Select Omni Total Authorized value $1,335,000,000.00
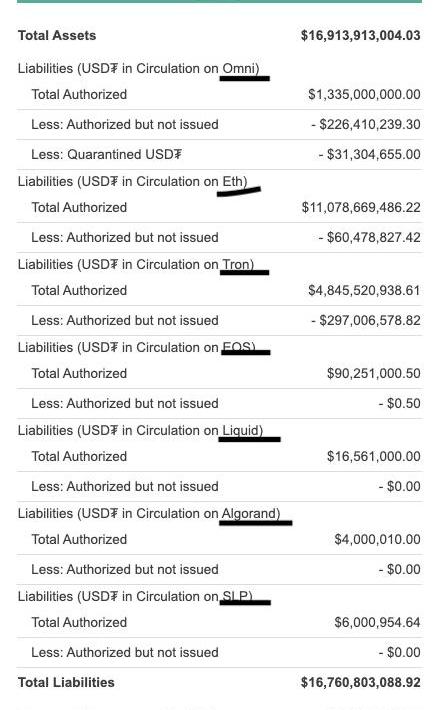Image resolution: width=442 pixels, height=710 pixels. tap(364, 94)
